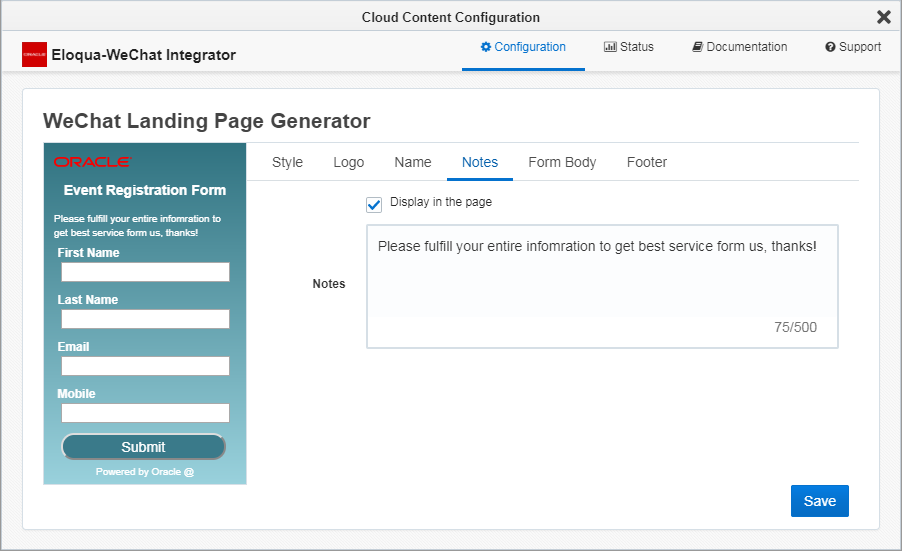
Task: Click the Email preview input field
Action: pyautogui.click(x=146, y=366)
